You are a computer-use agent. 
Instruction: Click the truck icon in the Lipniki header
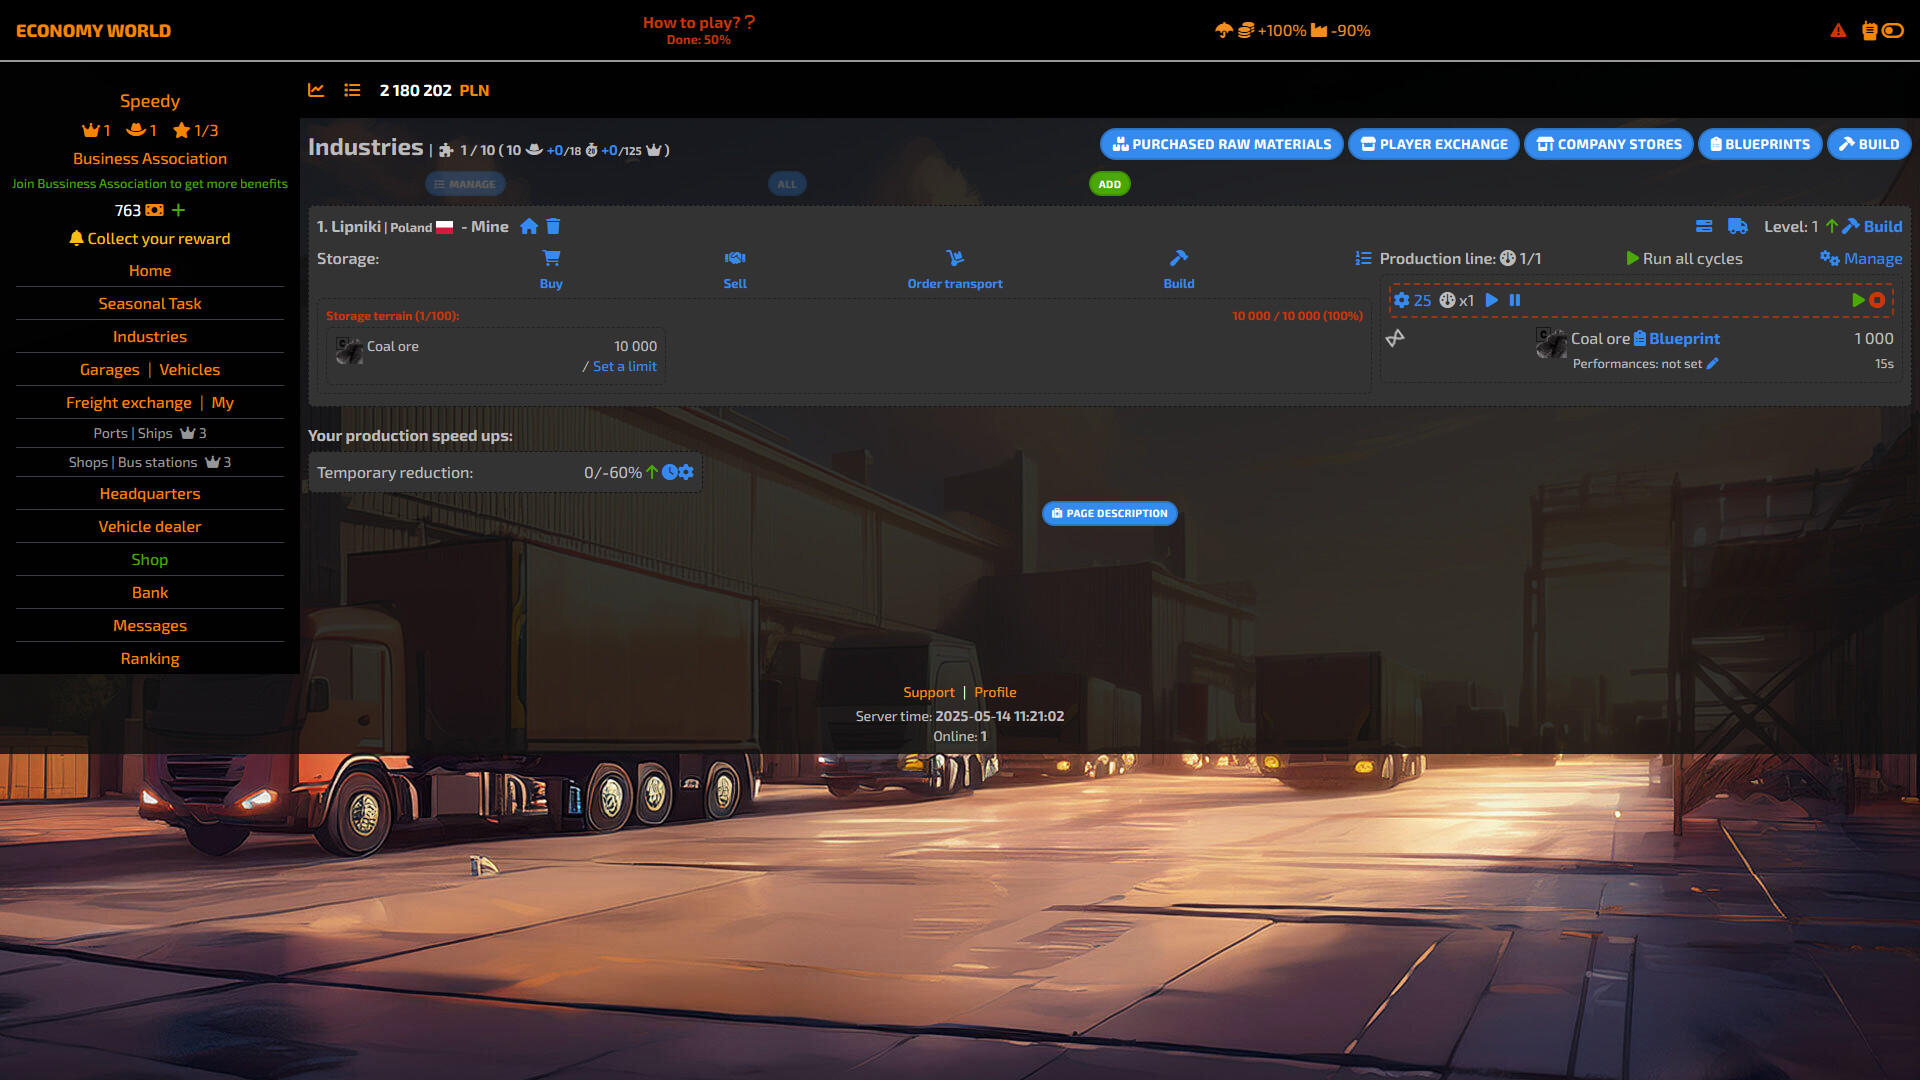coord(1737,227)
